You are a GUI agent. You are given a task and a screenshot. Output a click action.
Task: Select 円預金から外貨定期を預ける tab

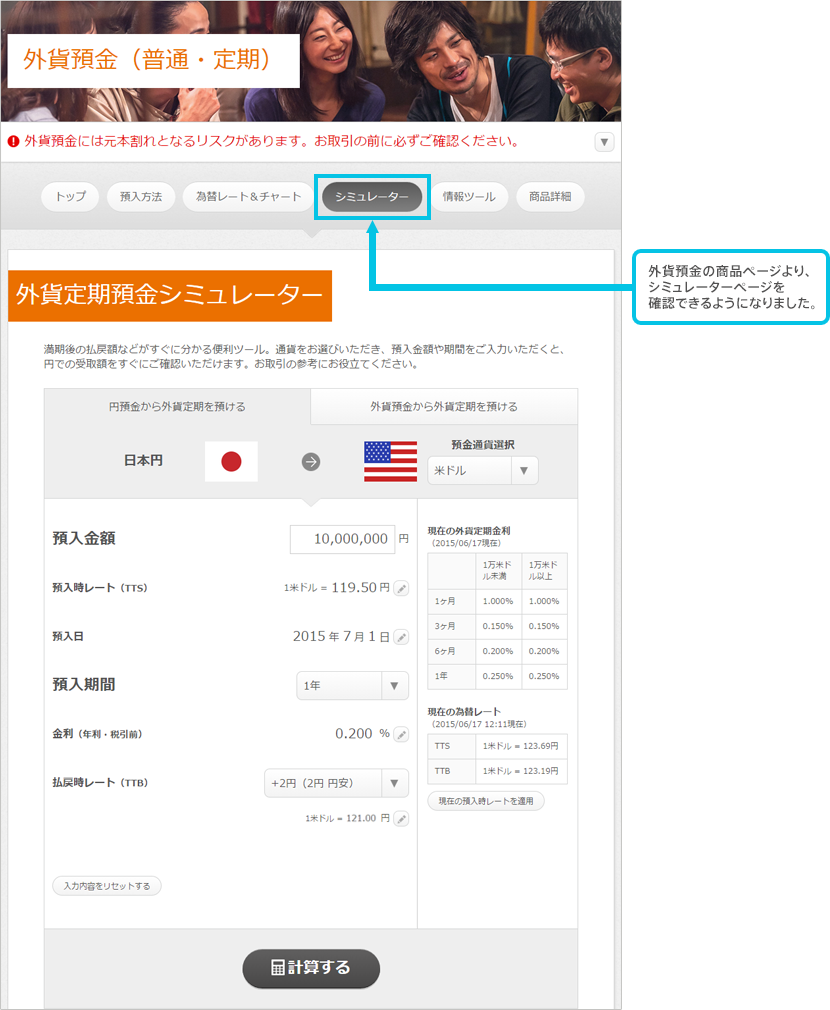tap(177, 407)
